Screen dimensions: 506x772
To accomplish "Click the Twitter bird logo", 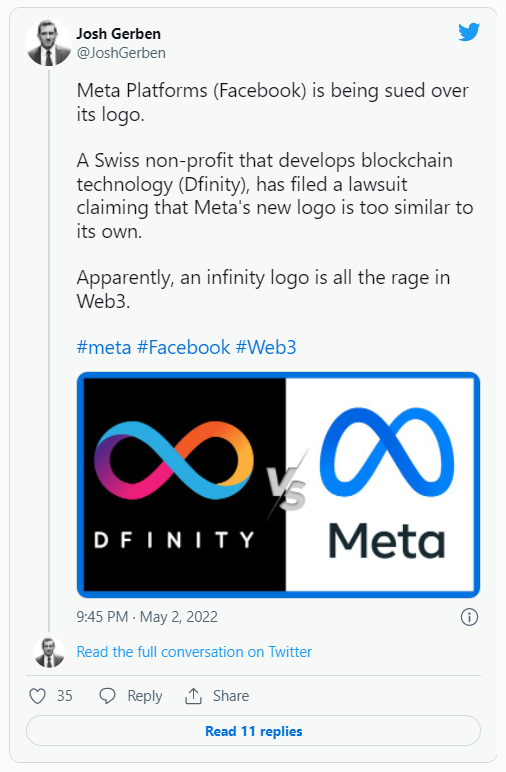I will 469,32.
